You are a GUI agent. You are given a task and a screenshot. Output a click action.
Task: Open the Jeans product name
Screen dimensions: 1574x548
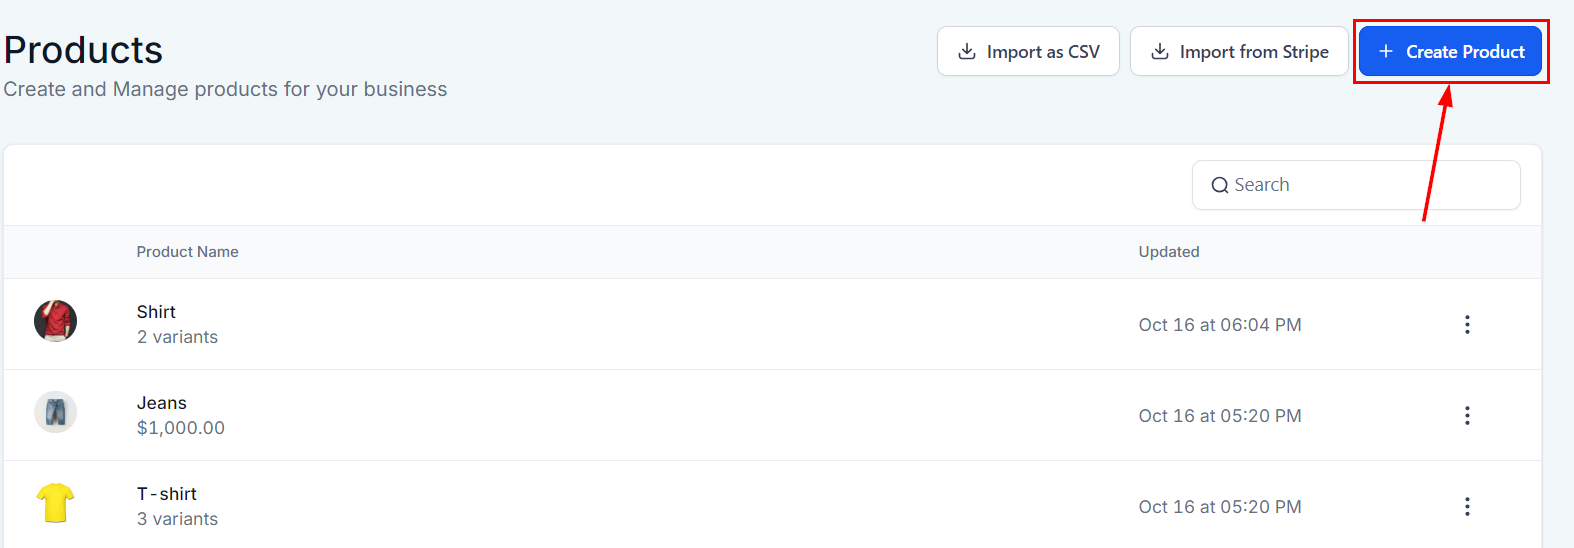pyautogui.click(x=161, y=403)
